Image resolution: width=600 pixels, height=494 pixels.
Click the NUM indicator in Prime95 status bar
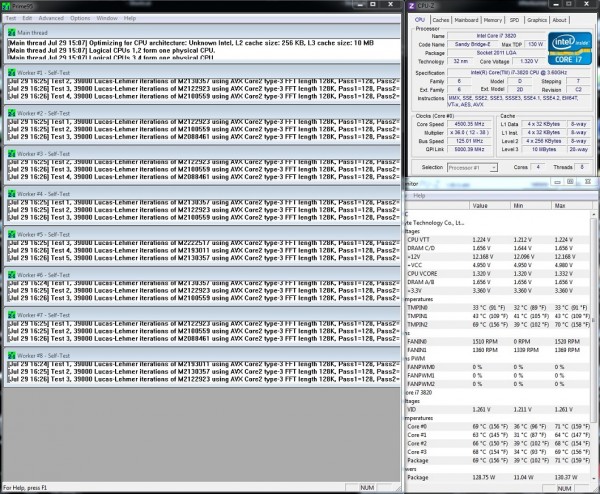click(x=367, y=487)
